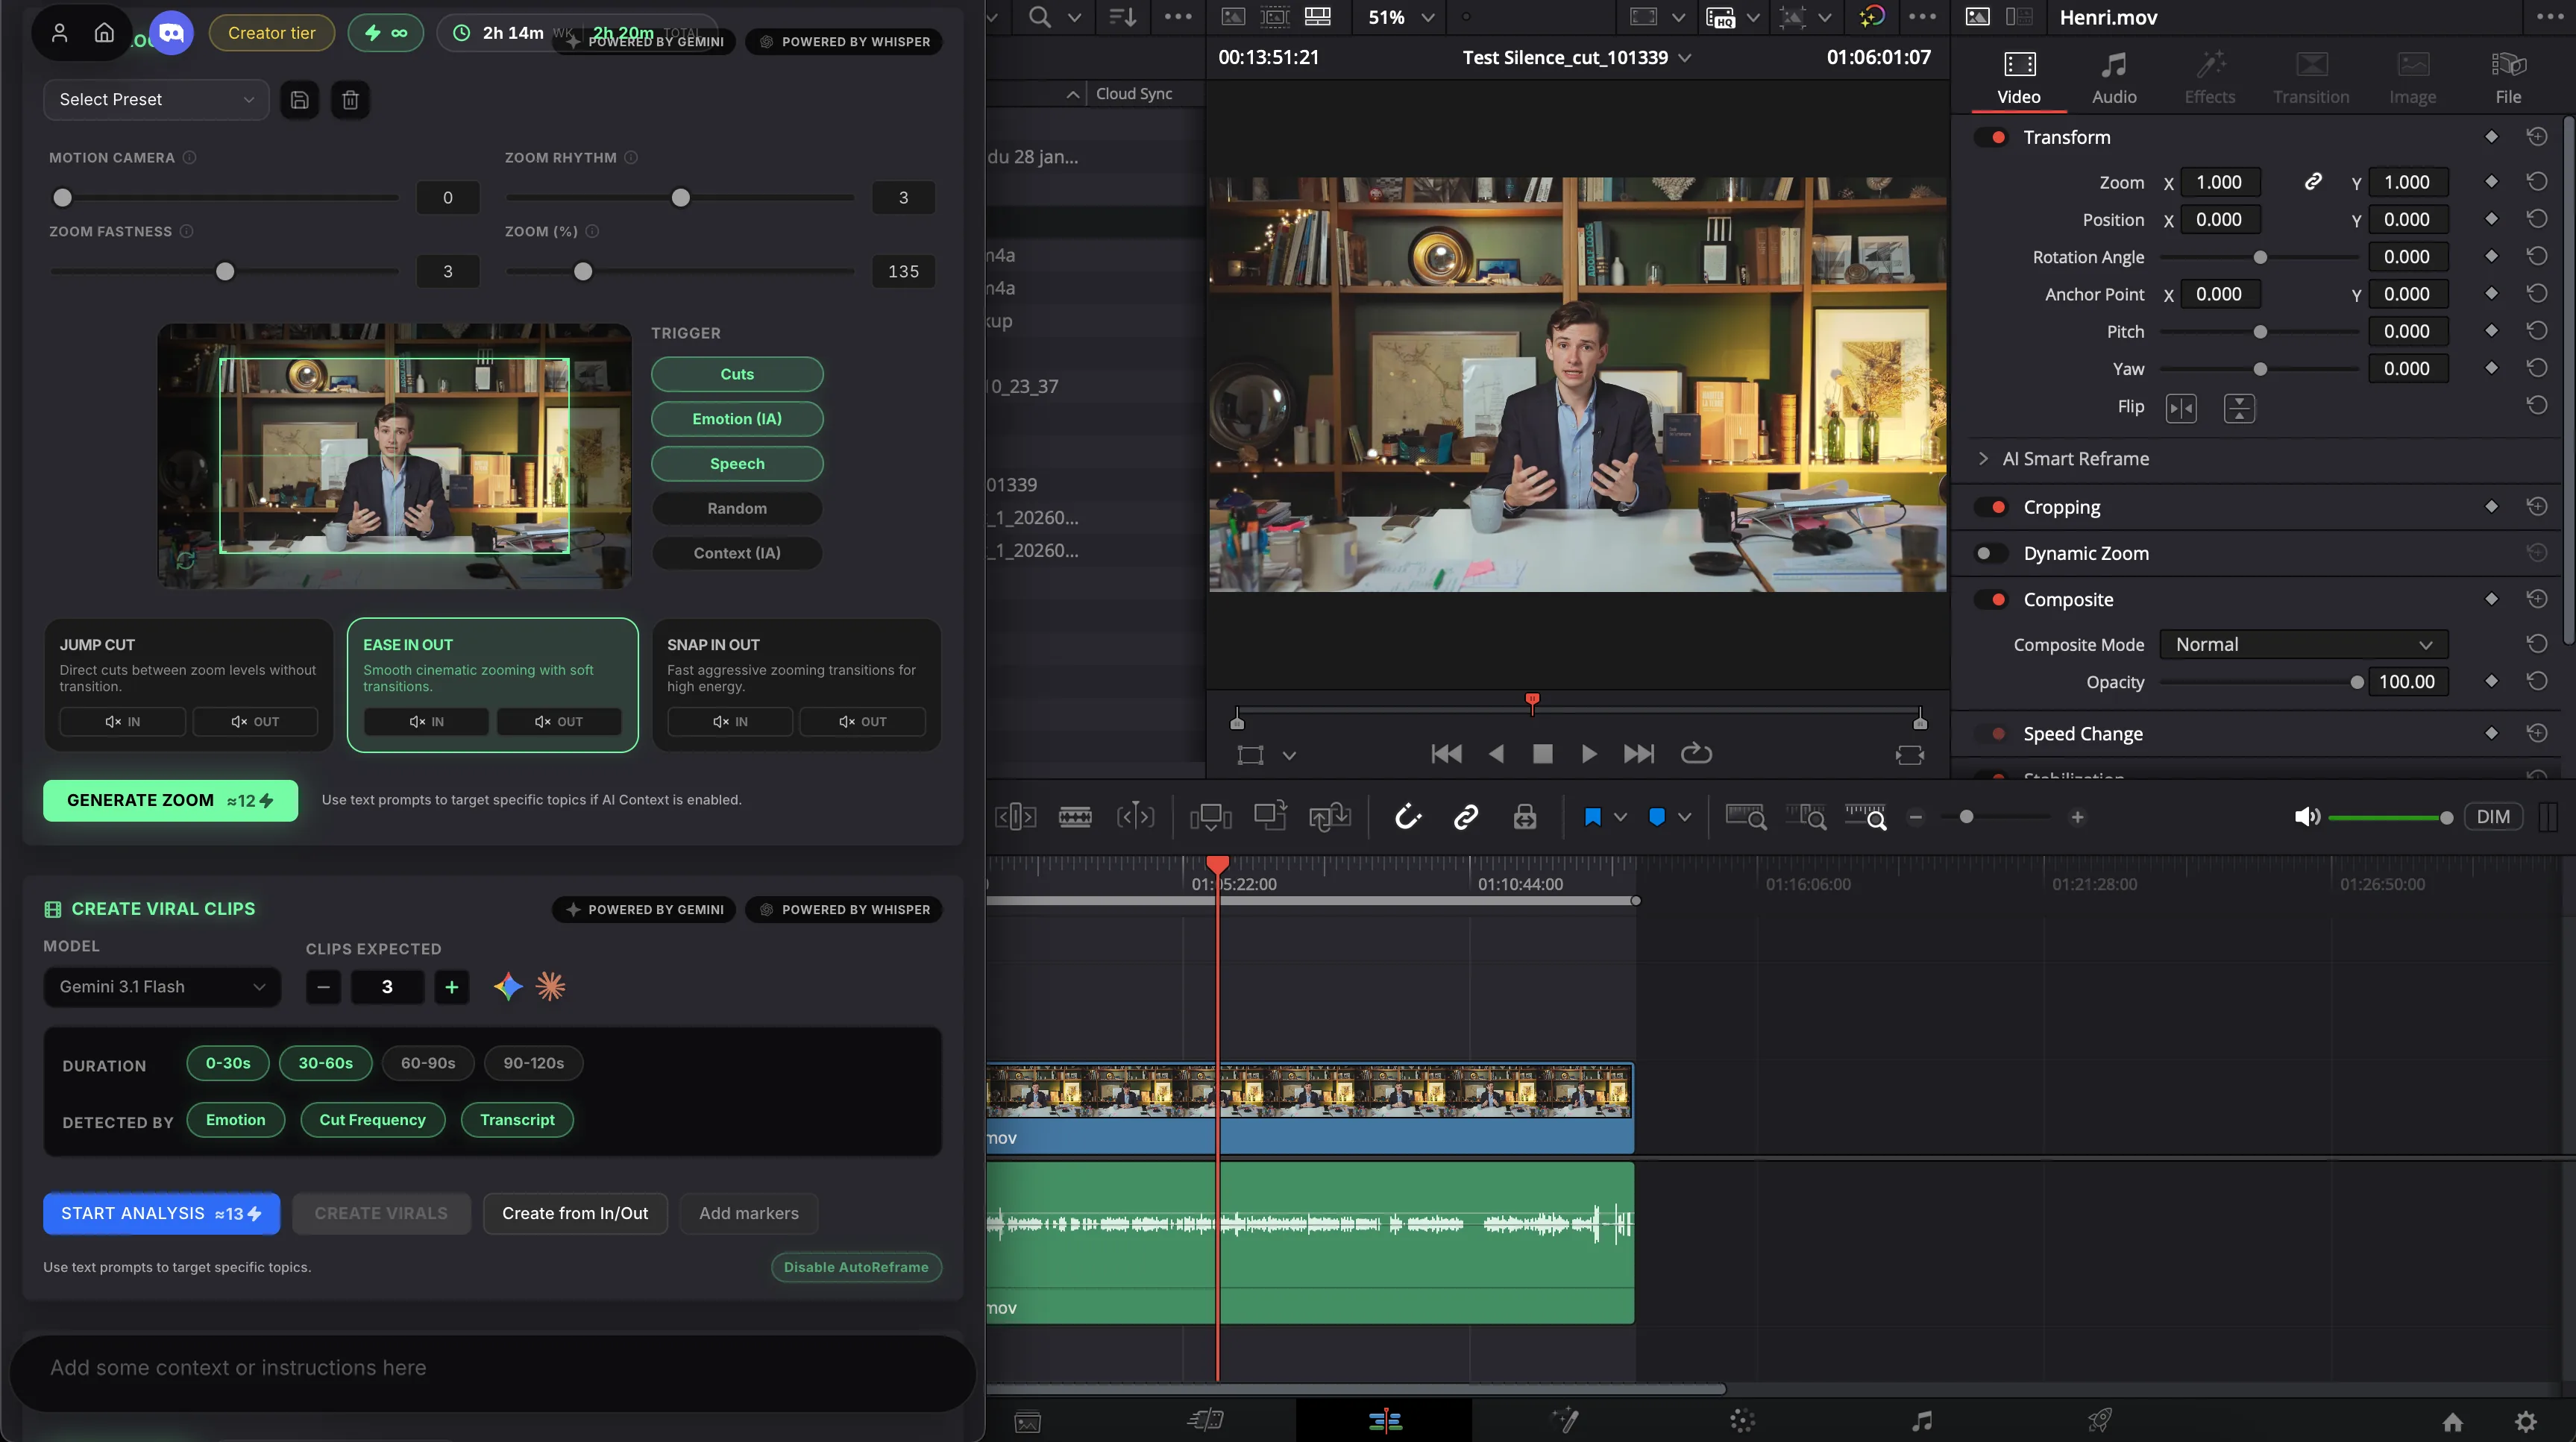2576x1442 pixels.
Task: Toggle position lock icon
Action: coord(1524,817)
